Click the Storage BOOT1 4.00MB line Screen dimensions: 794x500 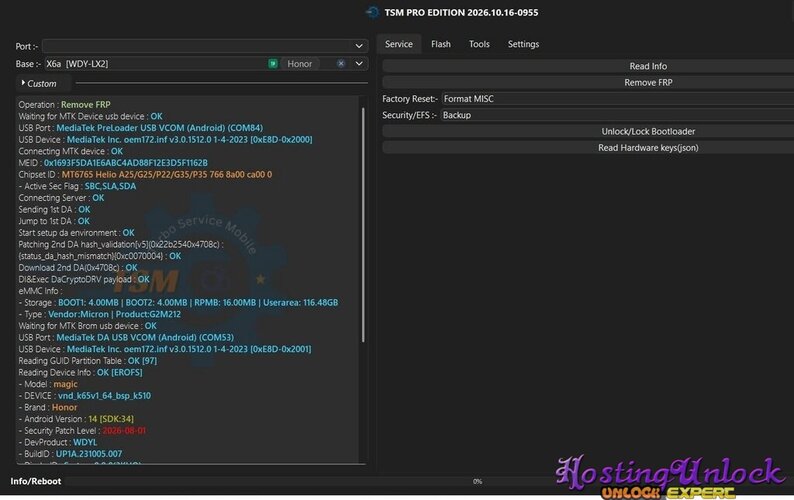pos(178,302)
